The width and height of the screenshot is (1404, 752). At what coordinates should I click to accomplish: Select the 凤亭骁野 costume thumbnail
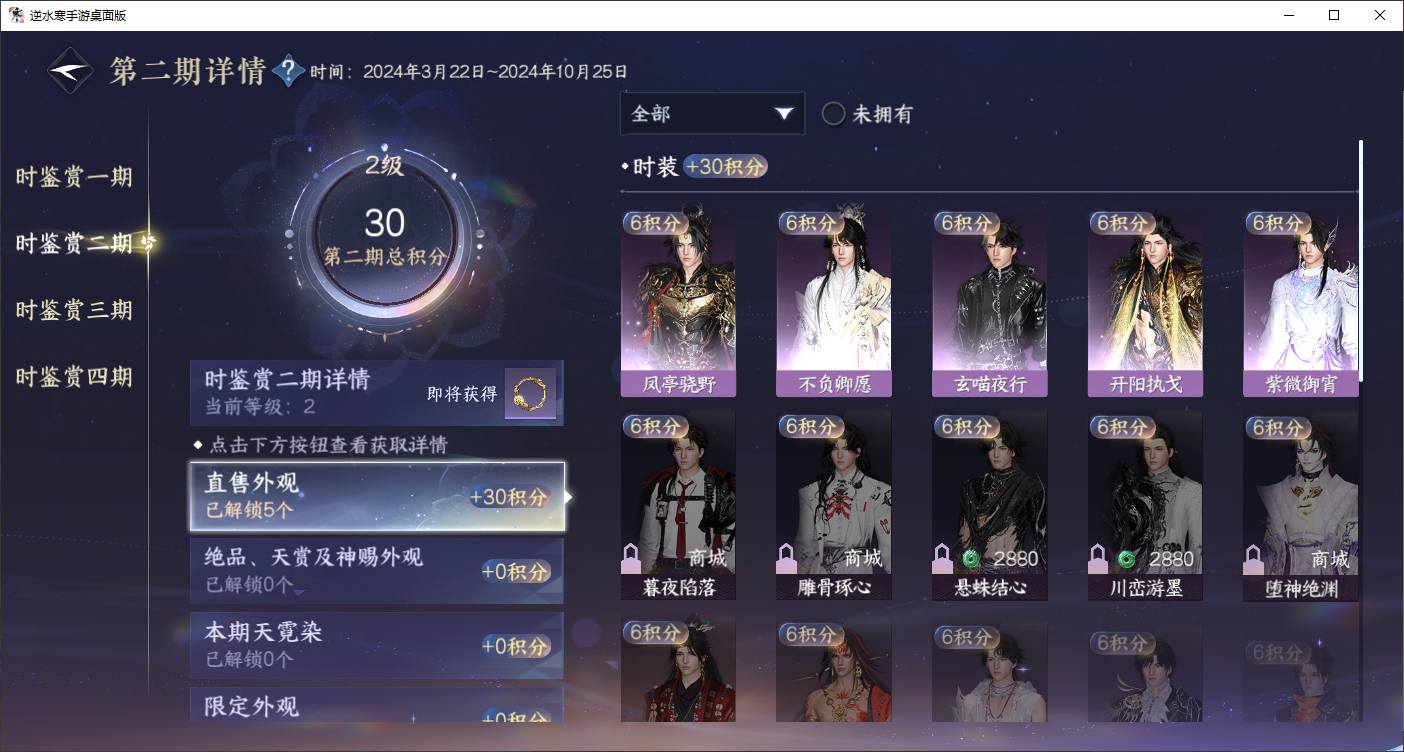click(x=678, y=303)
